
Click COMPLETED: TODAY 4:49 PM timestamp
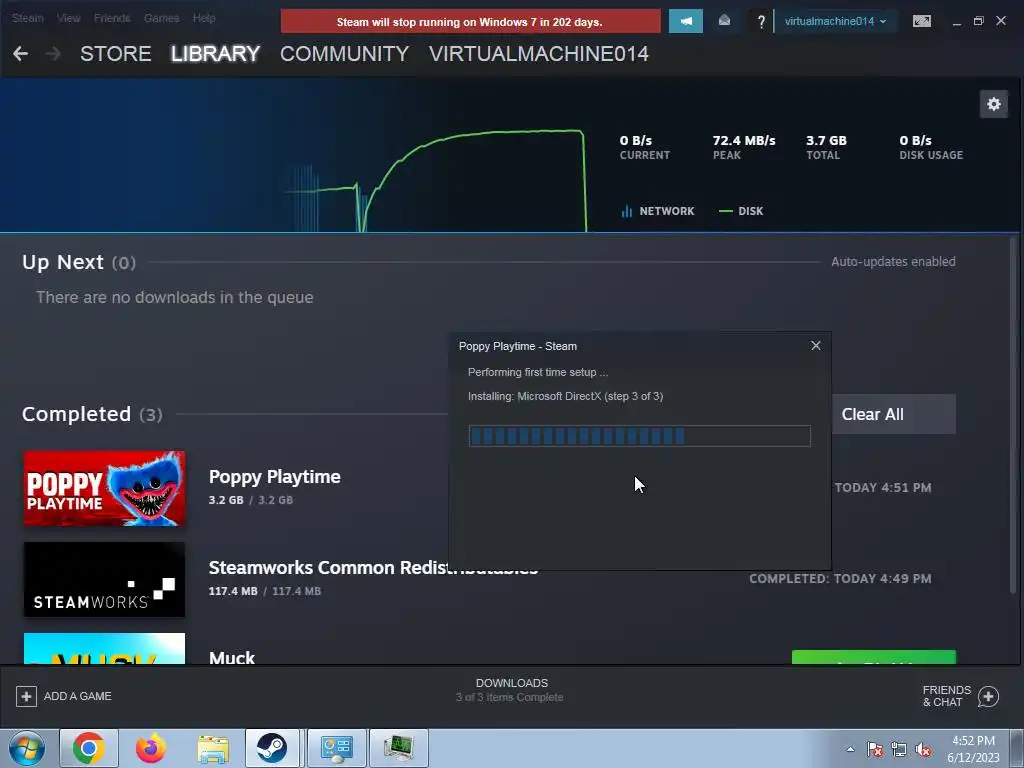point(840,579)
